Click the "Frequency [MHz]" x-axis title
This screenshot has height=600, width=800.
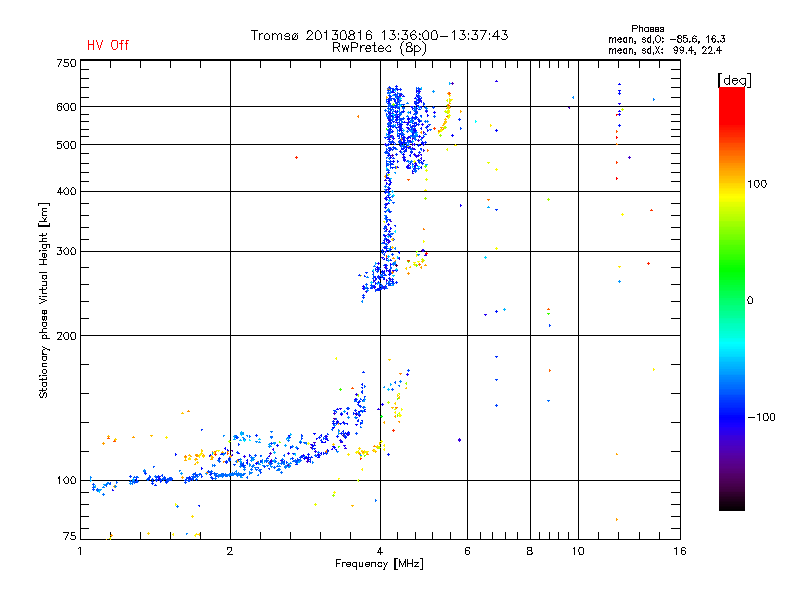pos(379,564)
